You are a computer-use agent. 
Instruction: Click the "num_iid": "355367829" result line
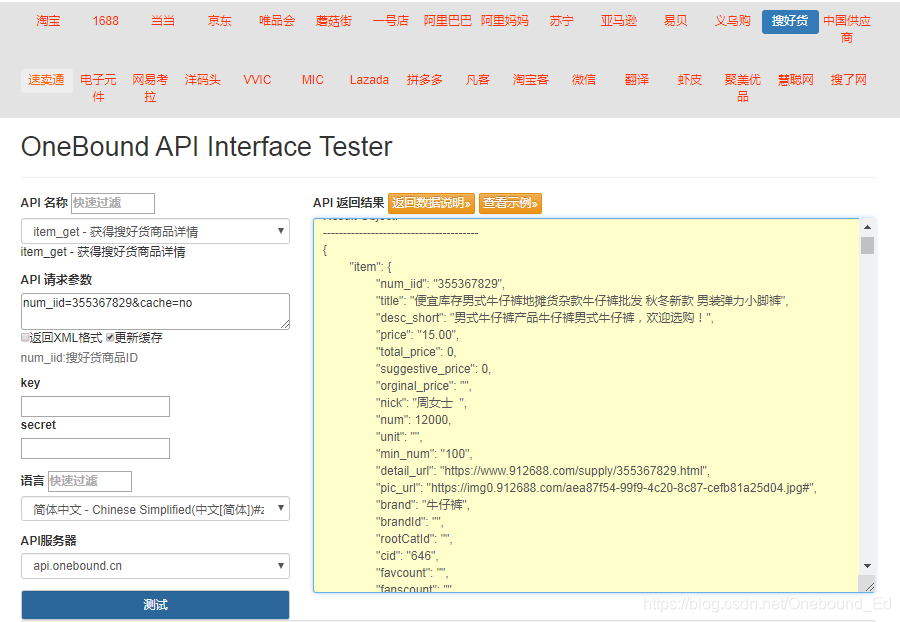pos(440,284)
